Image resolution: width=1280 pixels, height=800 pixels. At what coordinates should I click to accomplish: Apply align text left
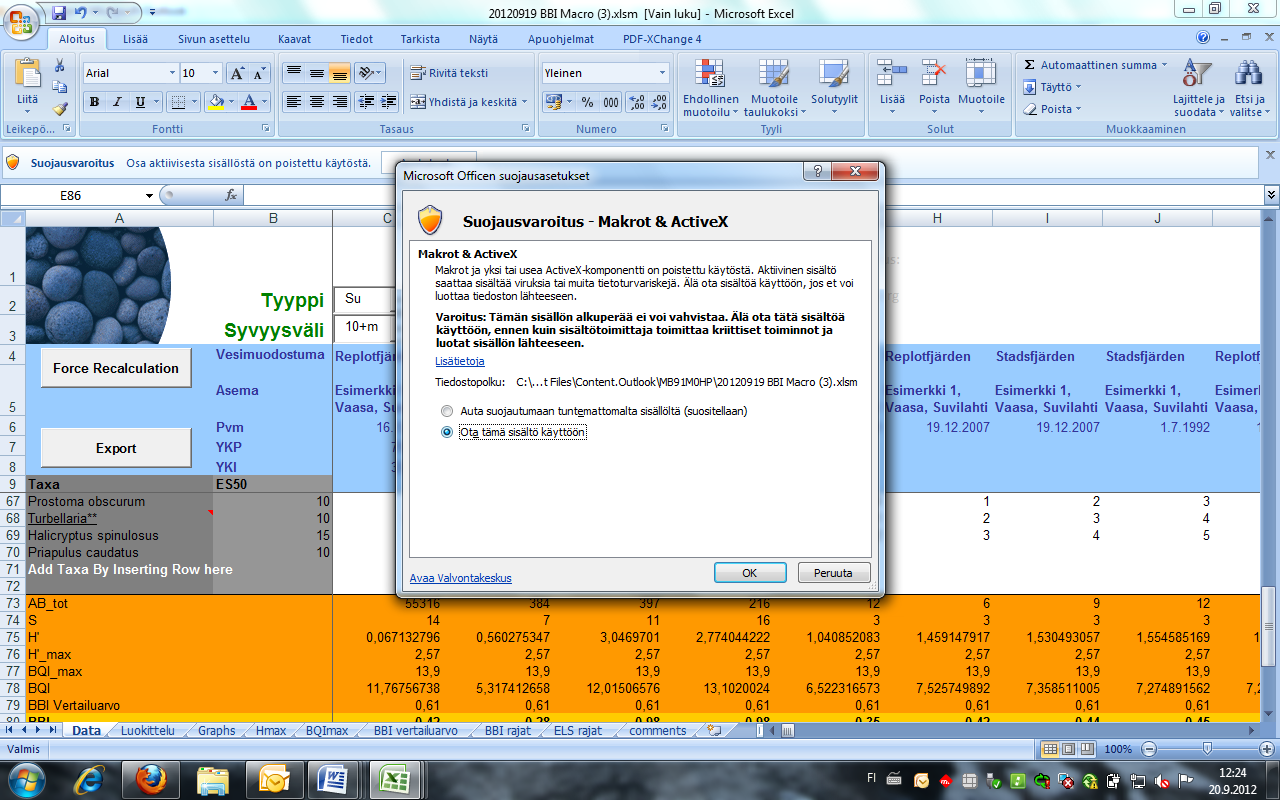pos(294,102)
